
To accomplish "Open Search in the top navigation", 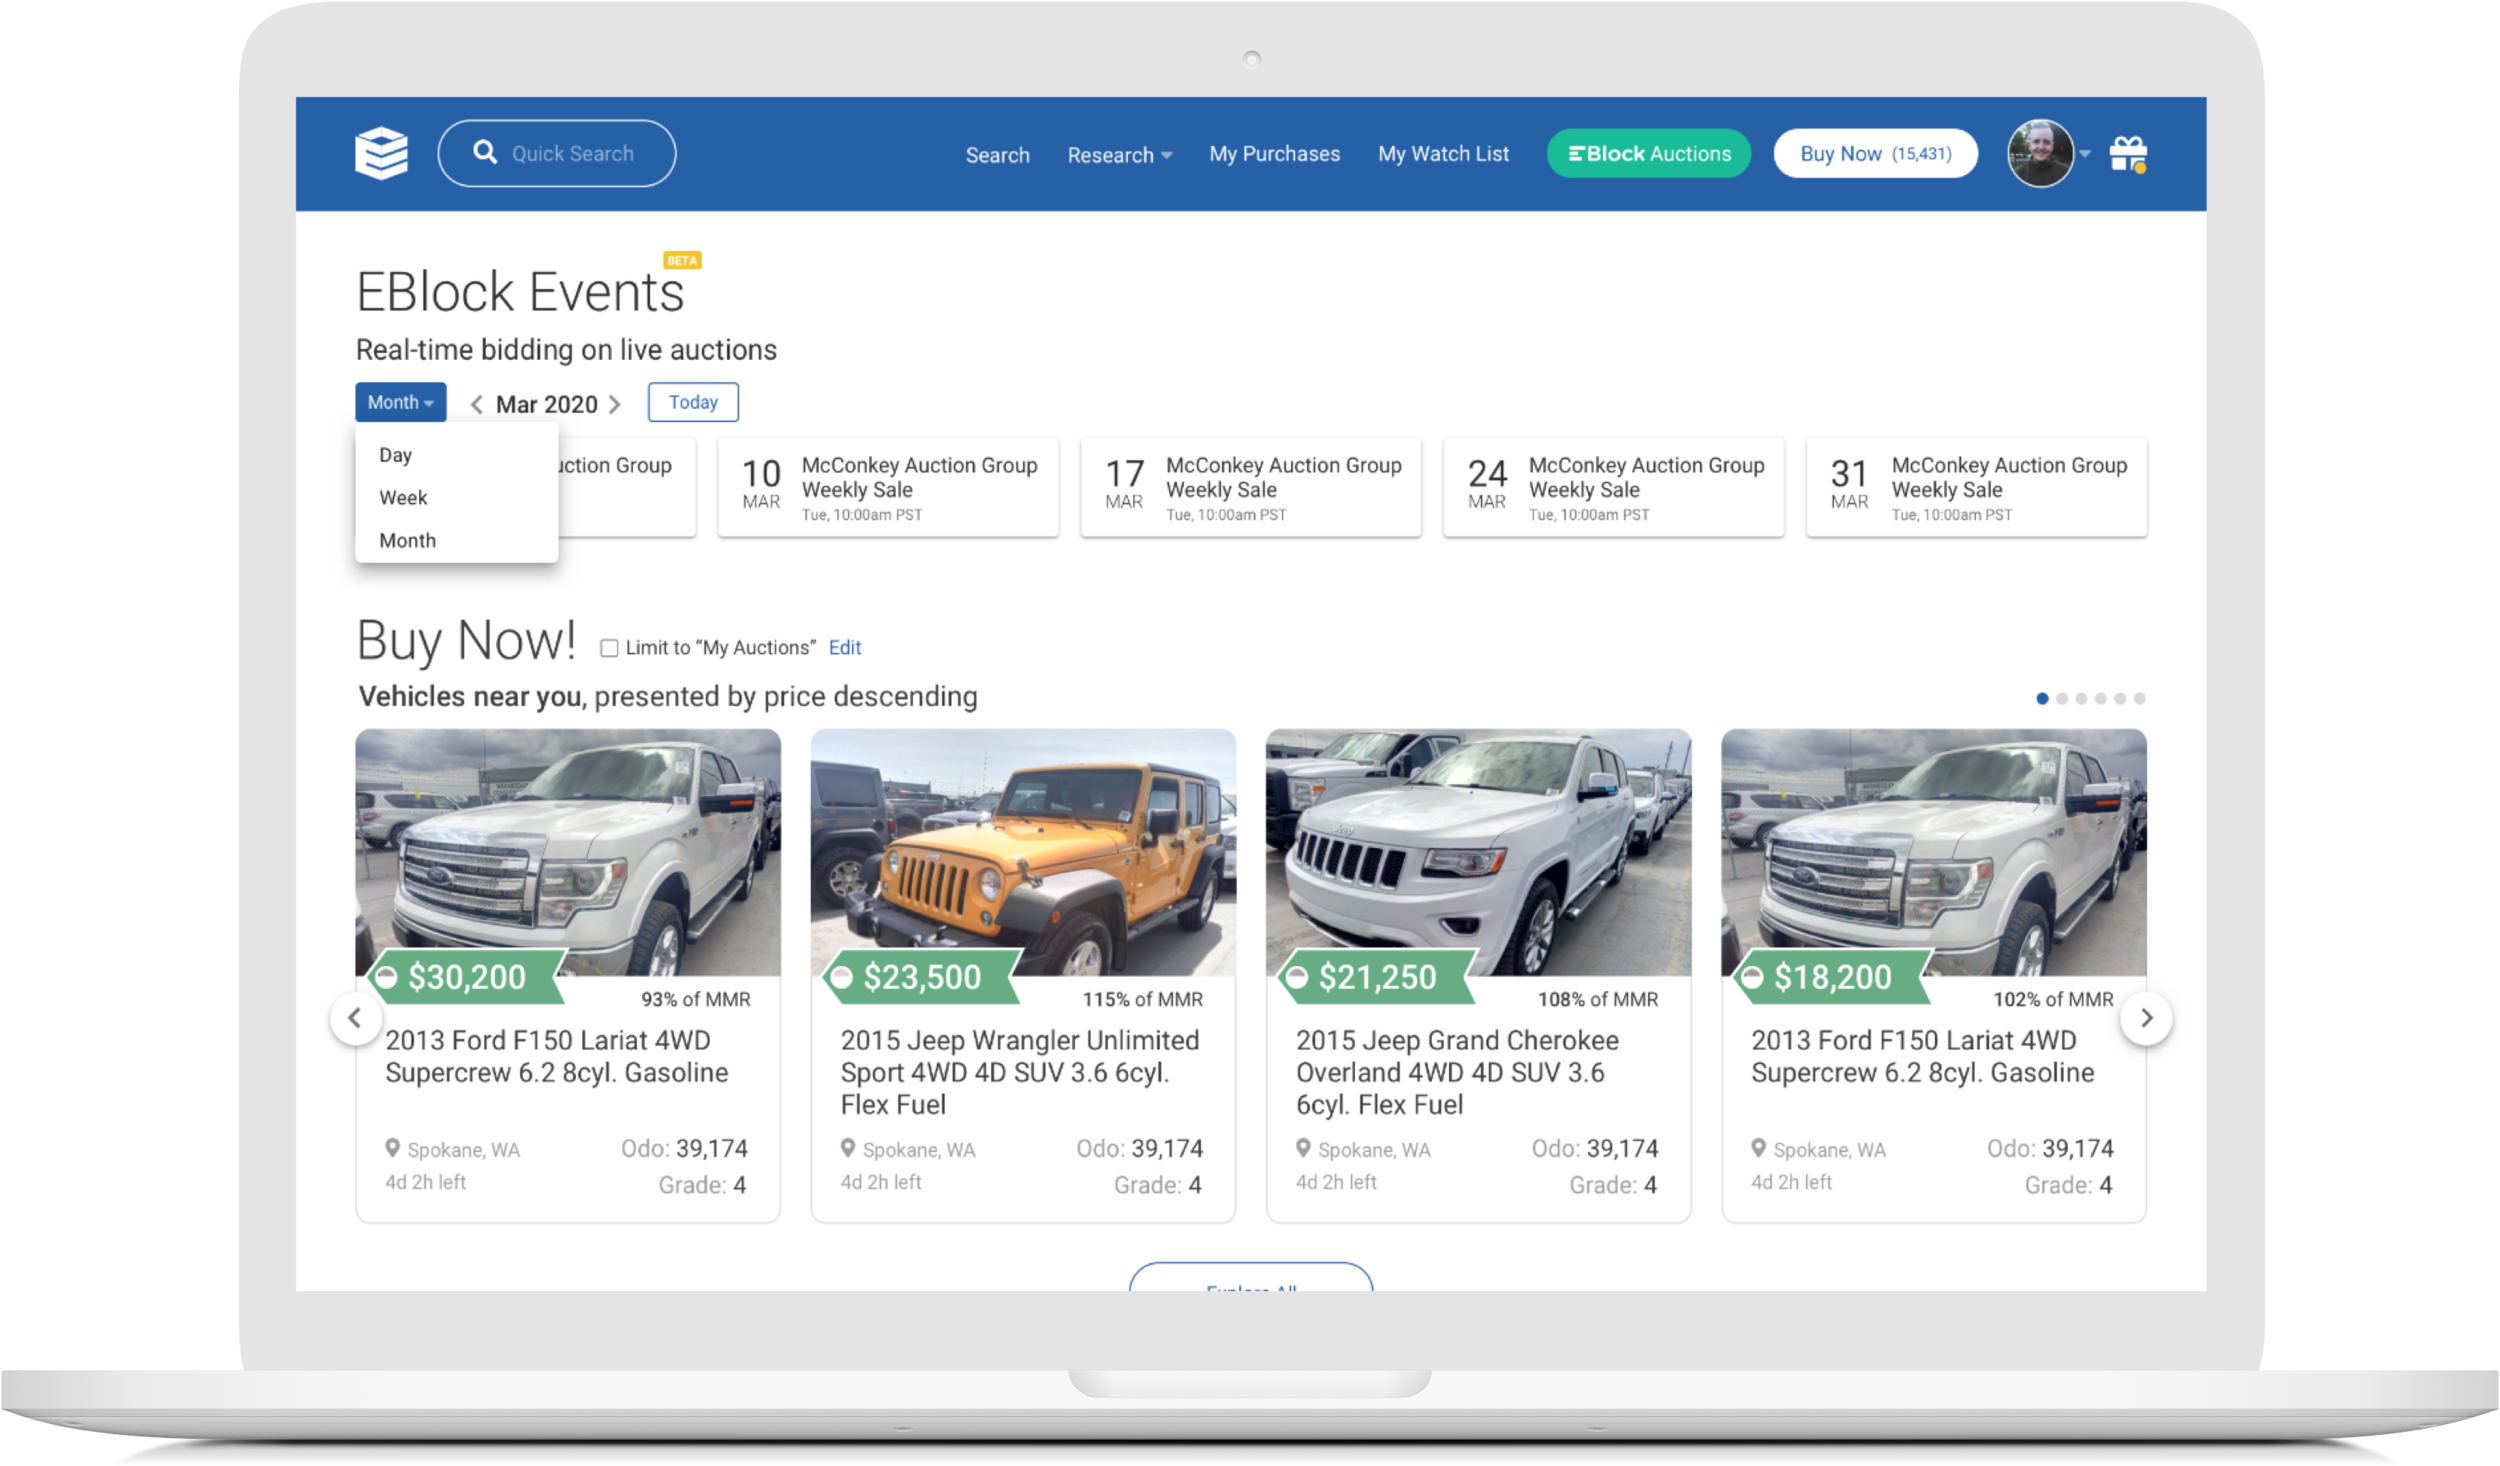I will coord(997,155).
